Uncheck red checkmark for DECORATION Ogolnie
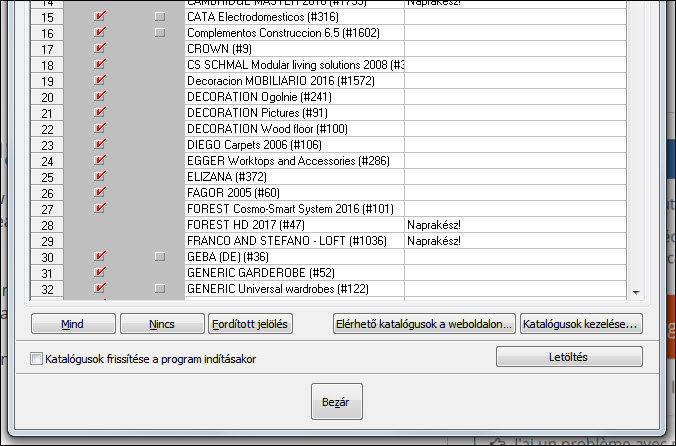The height and width of the screenshot is (446, 676). [100, 96]
